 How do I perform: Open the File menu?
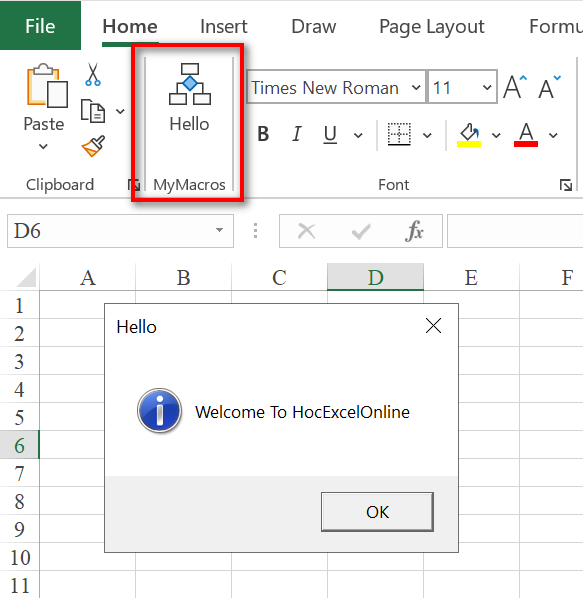click(40, 26)
